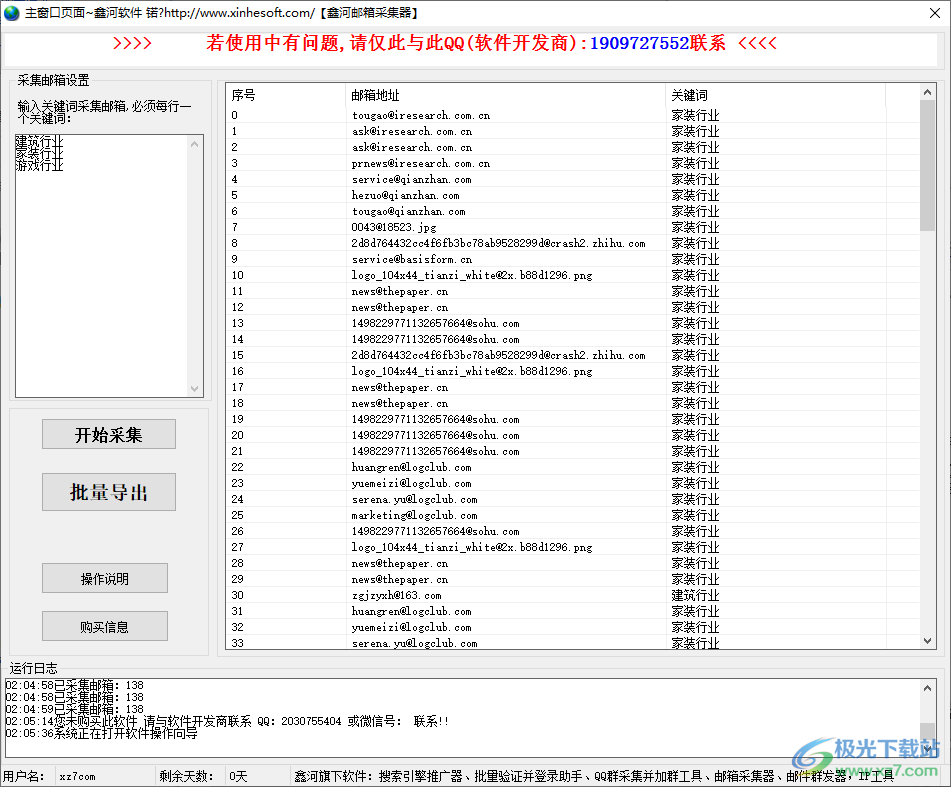Select the keyword 游戏行业 in the keyword list
Viewport: 951px width, 787px height.
pyautogui.click(x=40, y=165)
